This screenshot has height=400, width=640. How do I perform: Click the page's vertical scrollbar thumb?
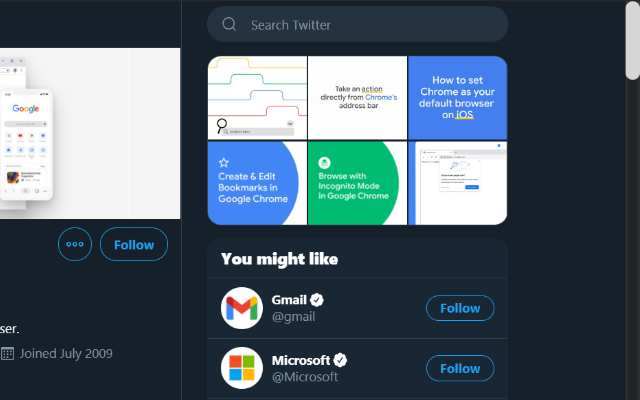(x=633, y=40)
